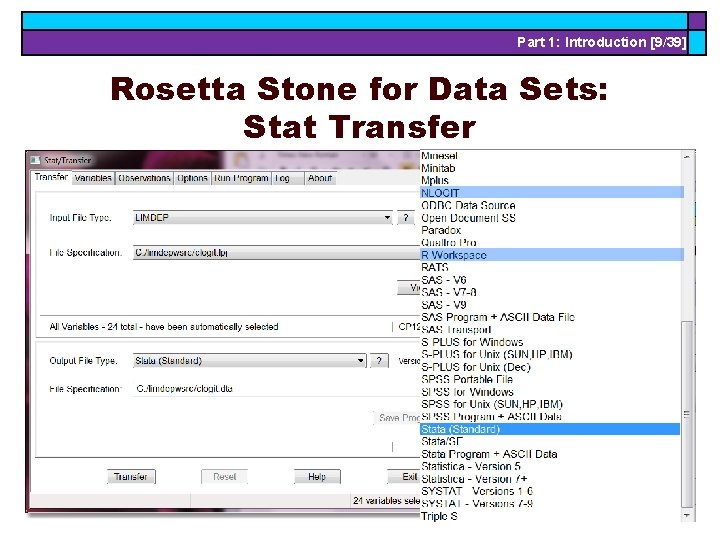Select SPSS Portable File
The width and height of the screenshot is (720, 540).
551,379
